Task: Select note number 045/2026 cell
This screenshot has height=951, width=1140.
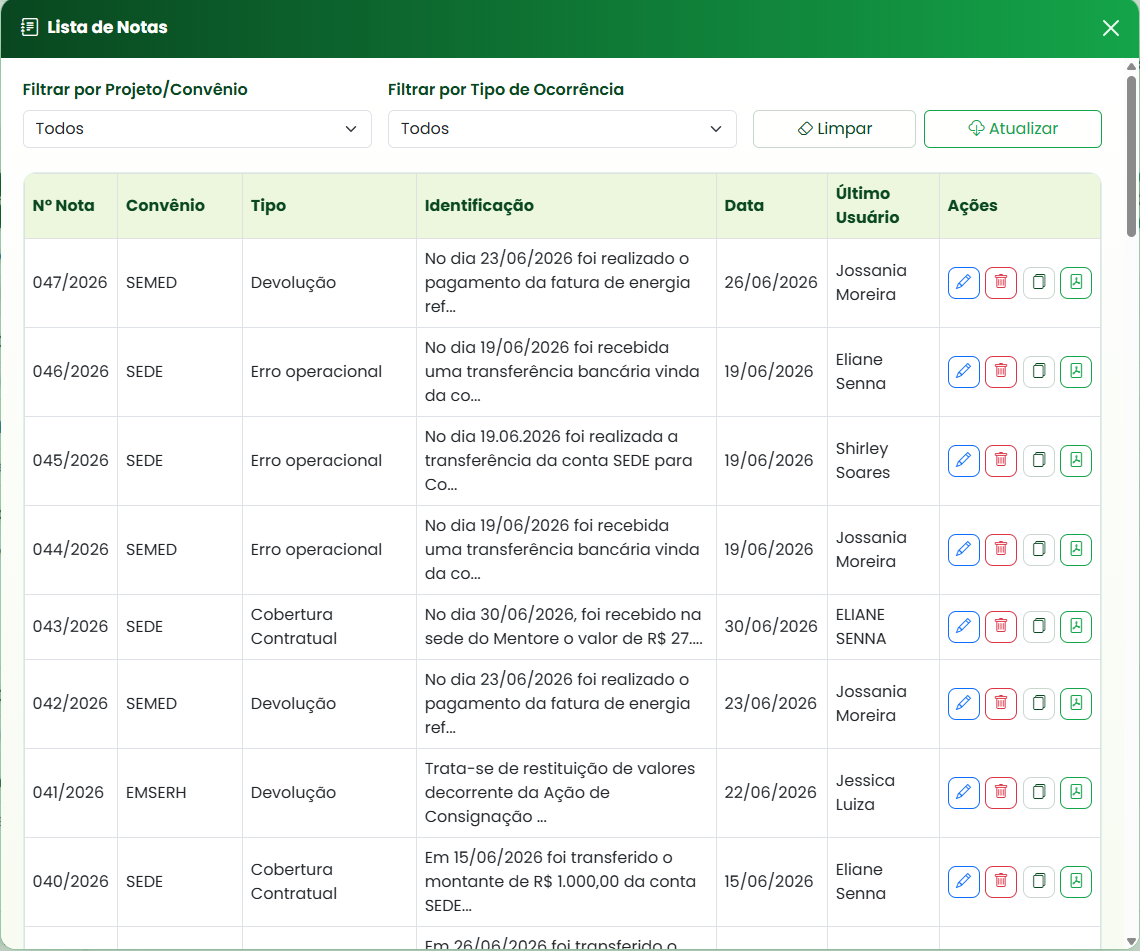Action: pyautogui.click(x=71, y=461)
